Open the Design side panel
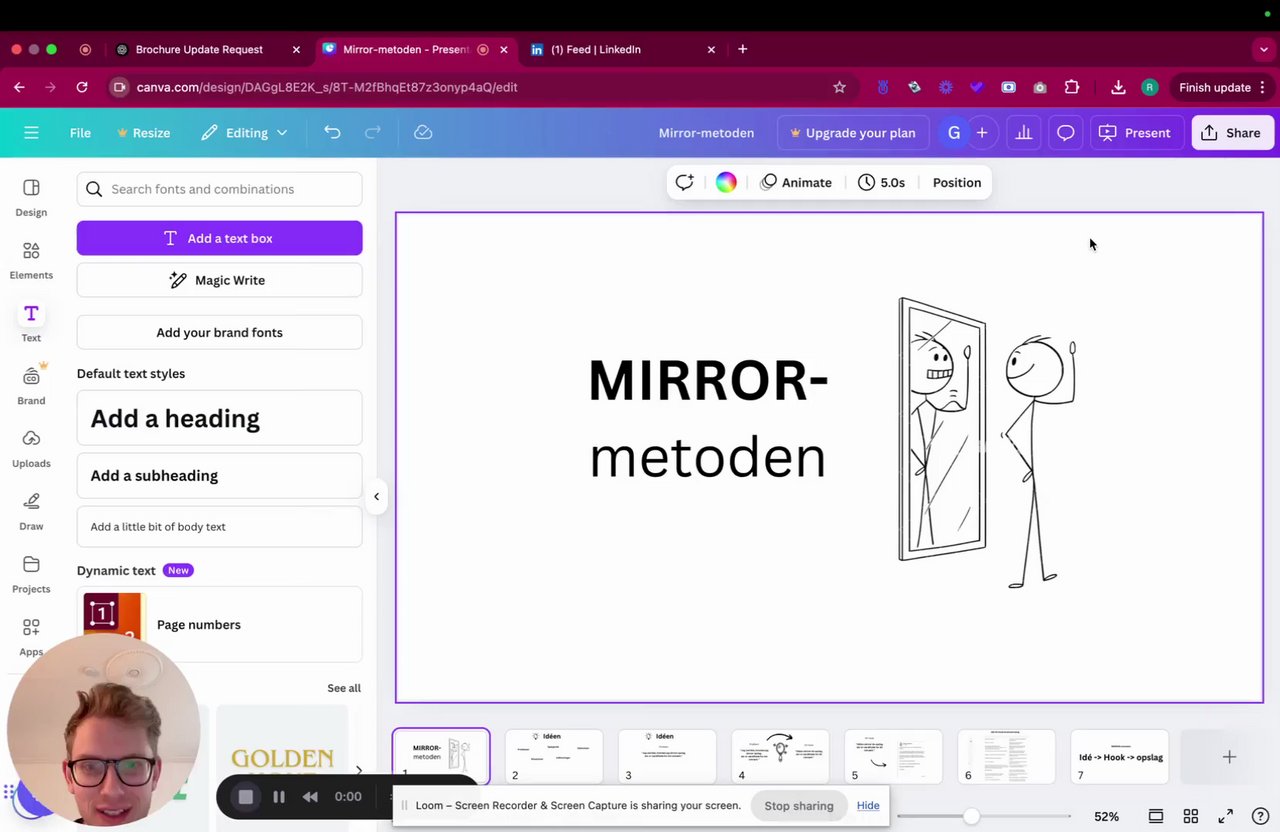Image resolution: width=1280 pixels, height=832 pixels. 31,198
